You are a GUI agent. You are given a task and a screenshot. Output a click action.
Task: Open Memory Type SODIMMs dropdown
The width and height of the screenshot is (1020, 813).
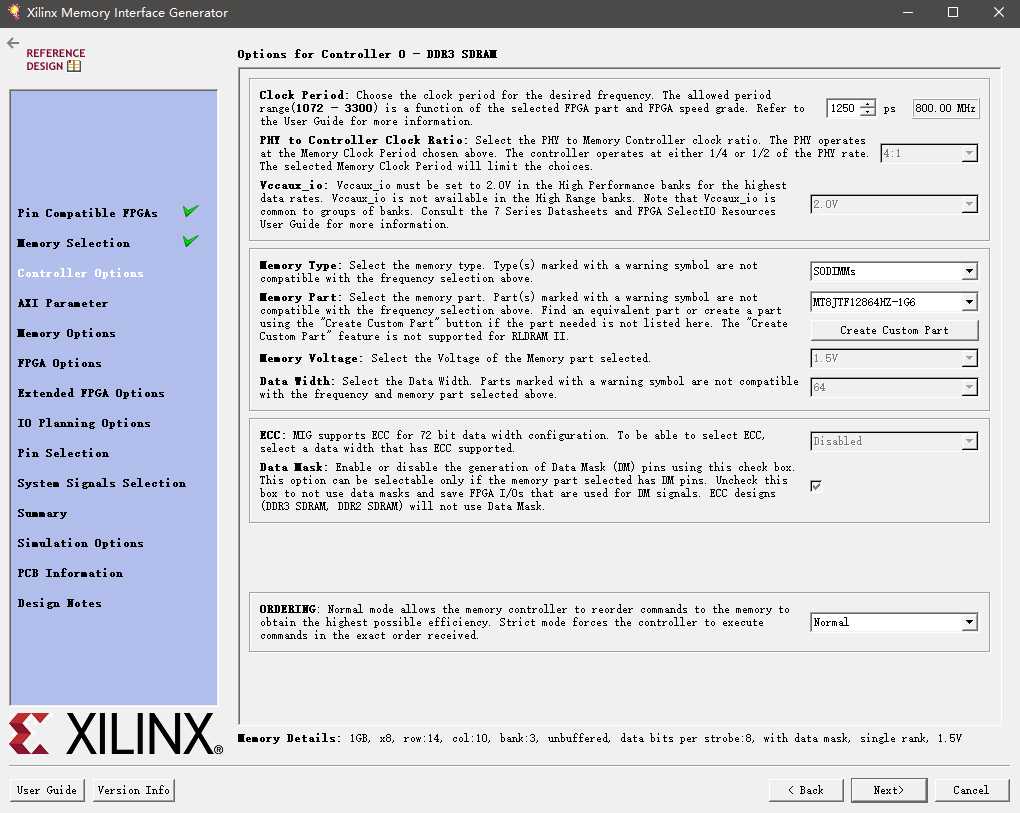(894, 271)
